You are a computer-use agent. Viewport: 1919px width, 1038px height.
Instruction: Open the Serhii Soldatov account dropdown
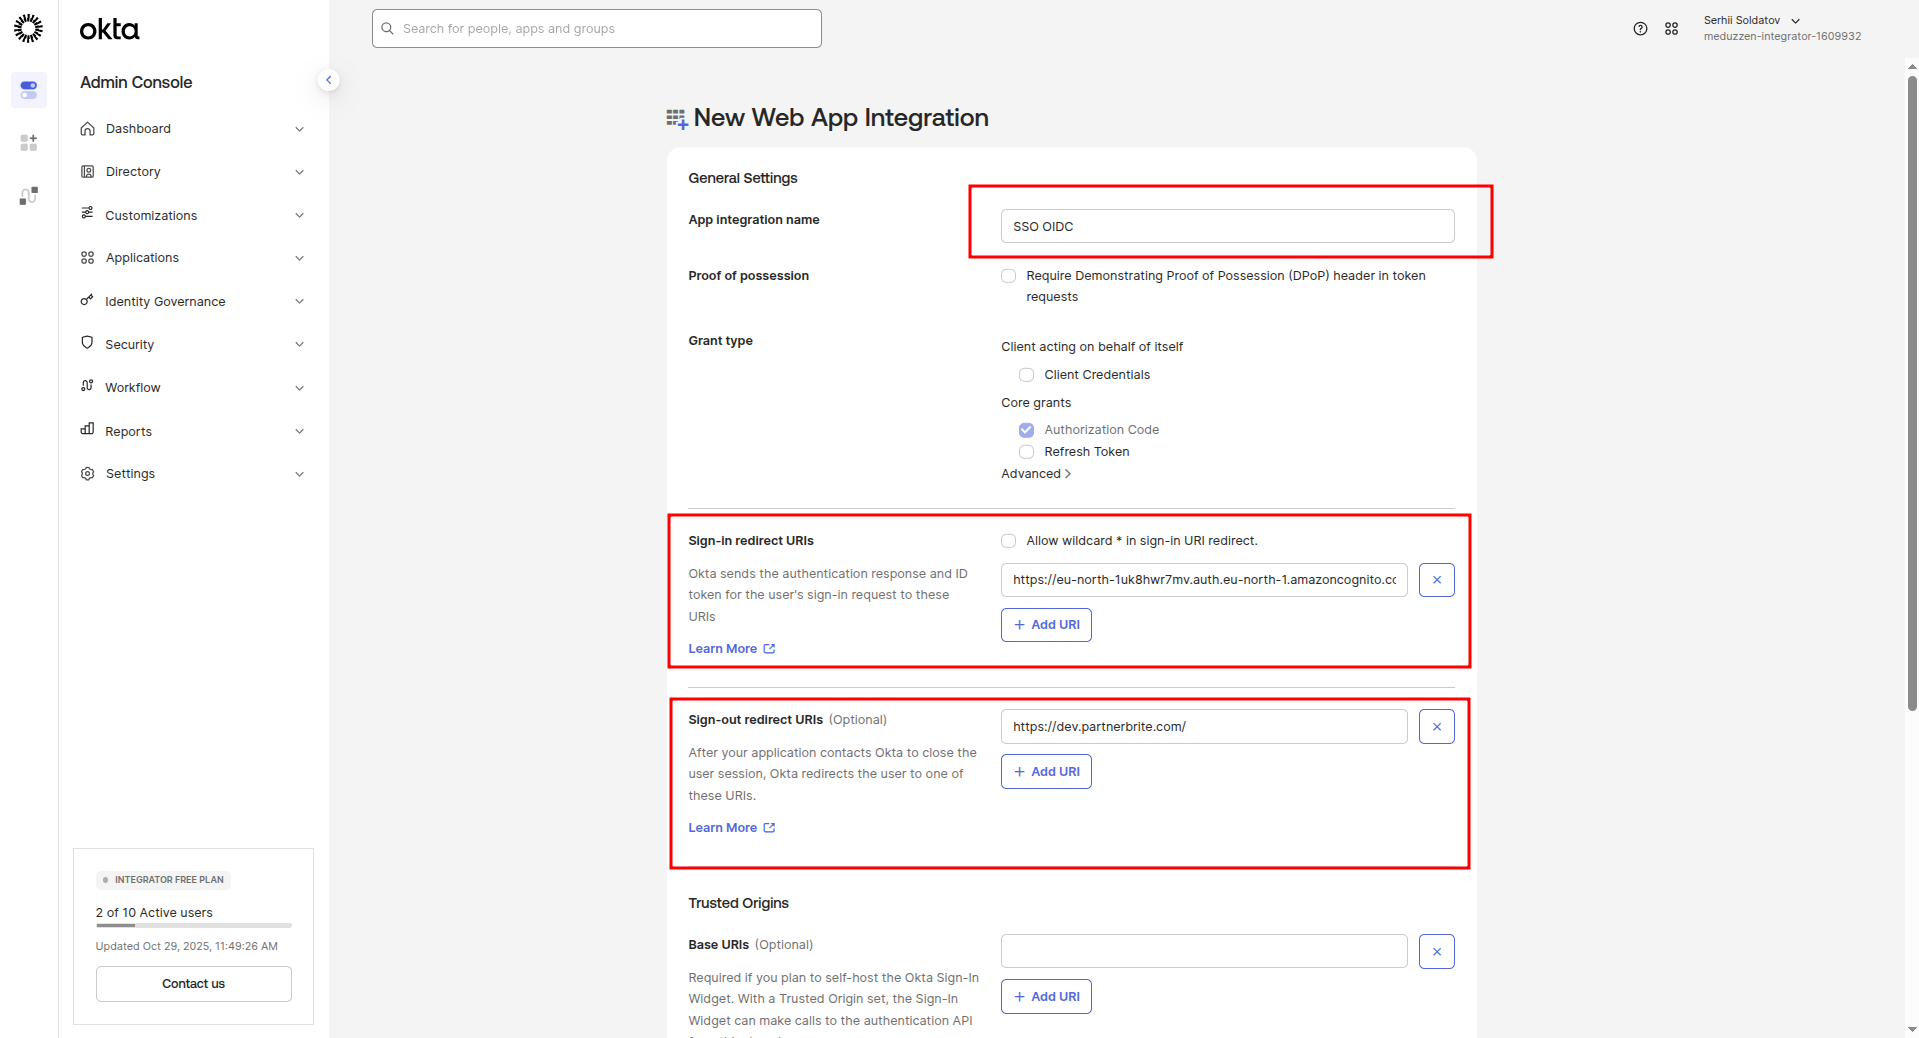(x=1782, y=28)
